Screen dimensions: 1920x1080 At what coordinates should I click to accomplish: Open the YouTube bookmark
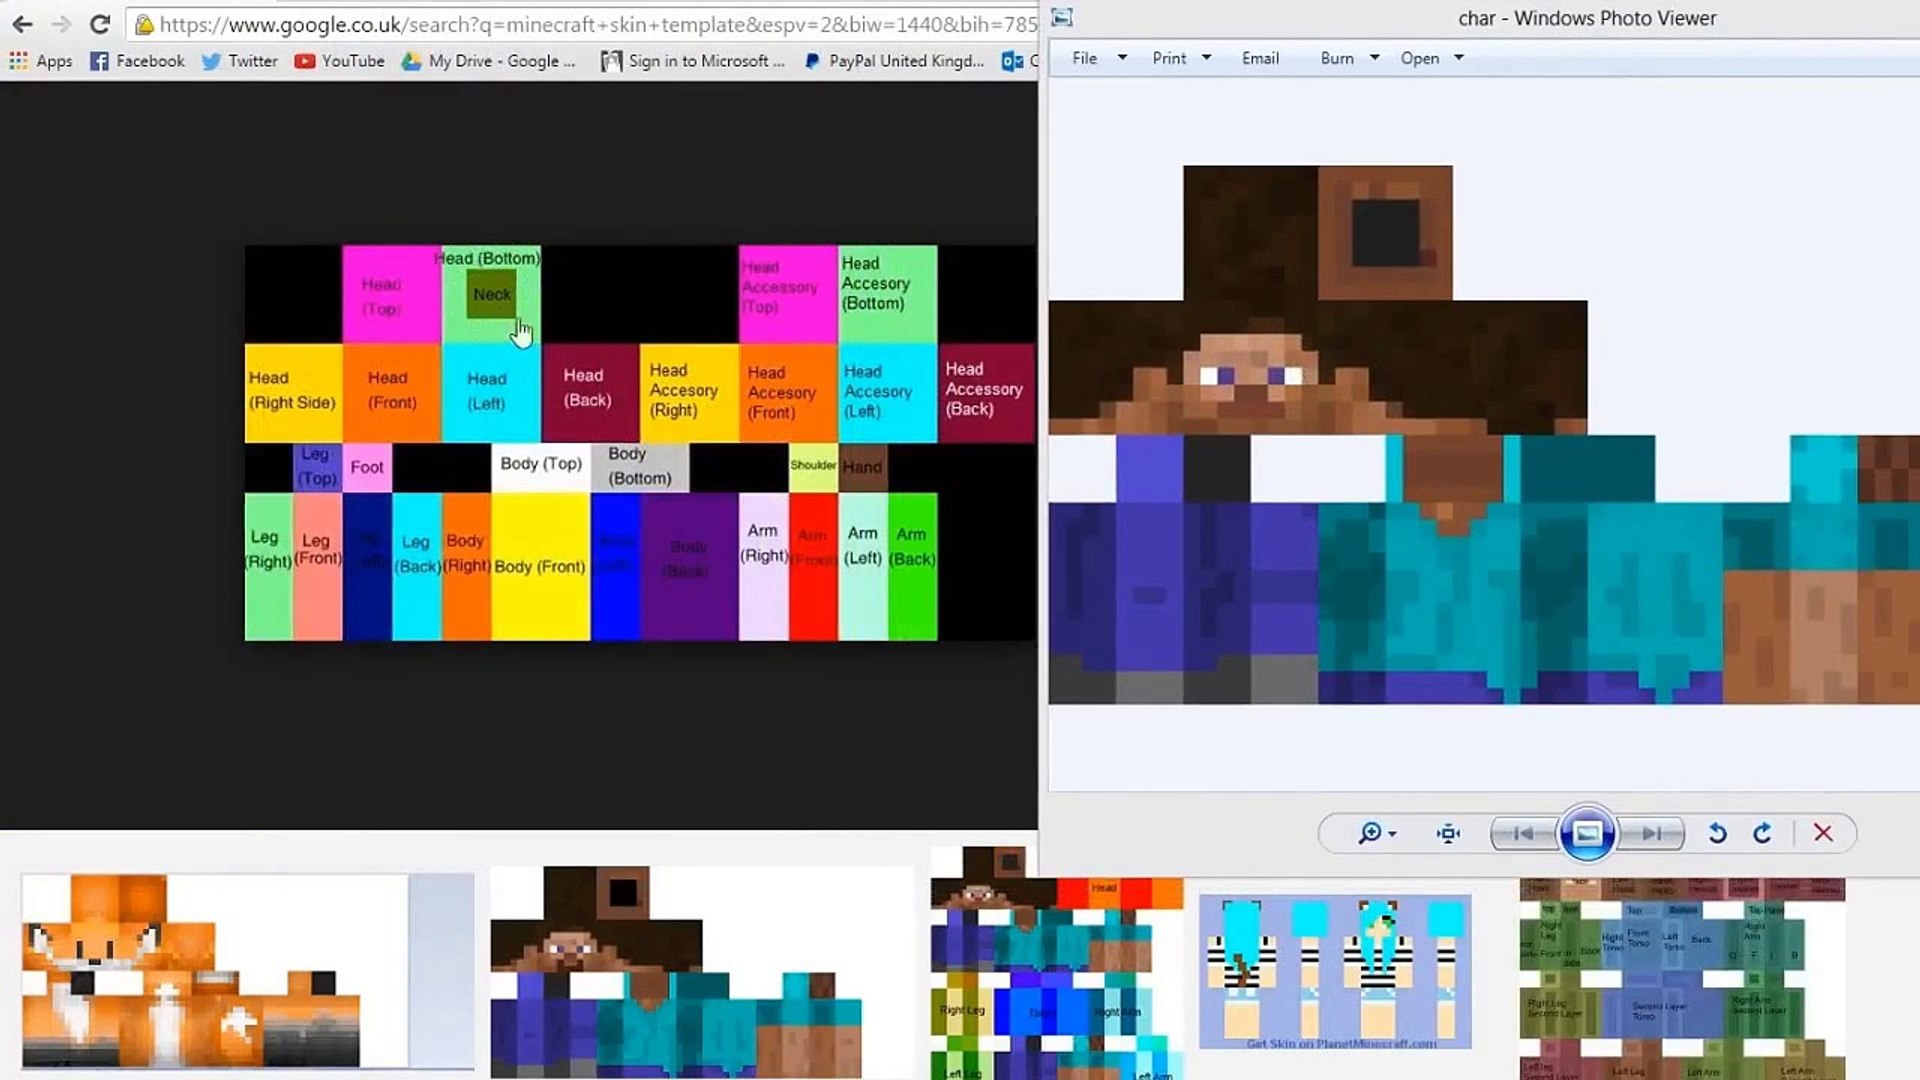(x=340, y=61)
